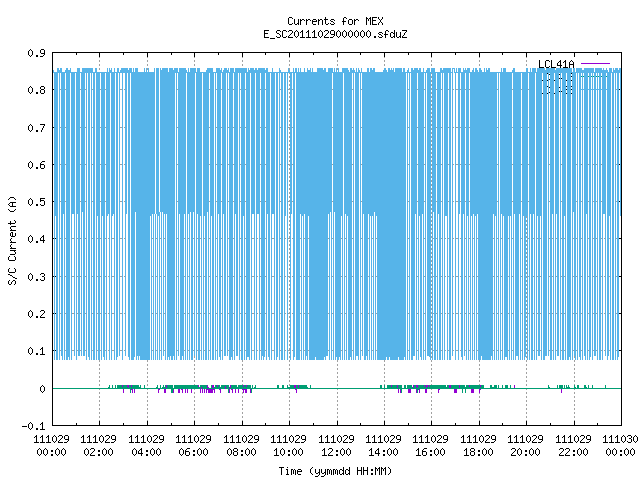This screenshot has height=480, width=640.
Task: Click the 0.7 y-axis tick value
Action: click(x=36, y=128)
